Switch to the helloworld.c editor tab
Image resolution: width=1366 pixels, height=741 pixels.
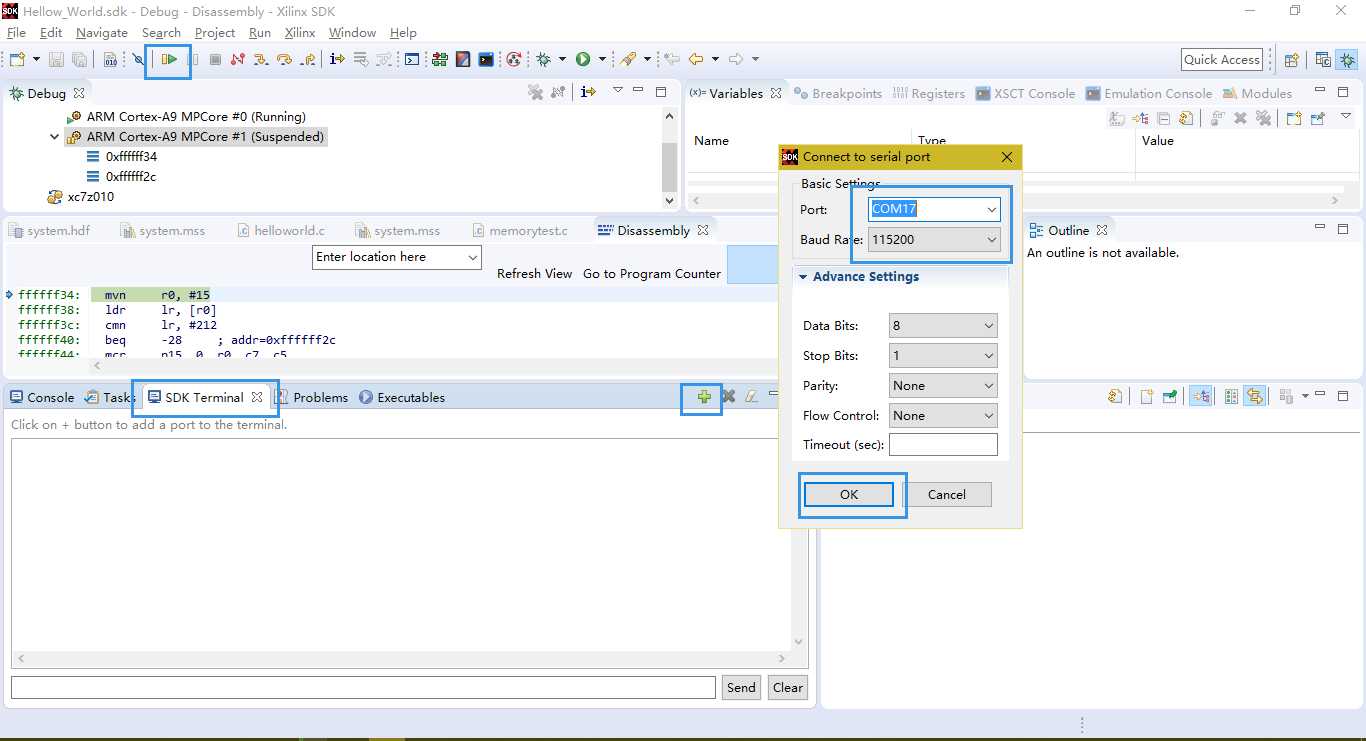[281, 230]
